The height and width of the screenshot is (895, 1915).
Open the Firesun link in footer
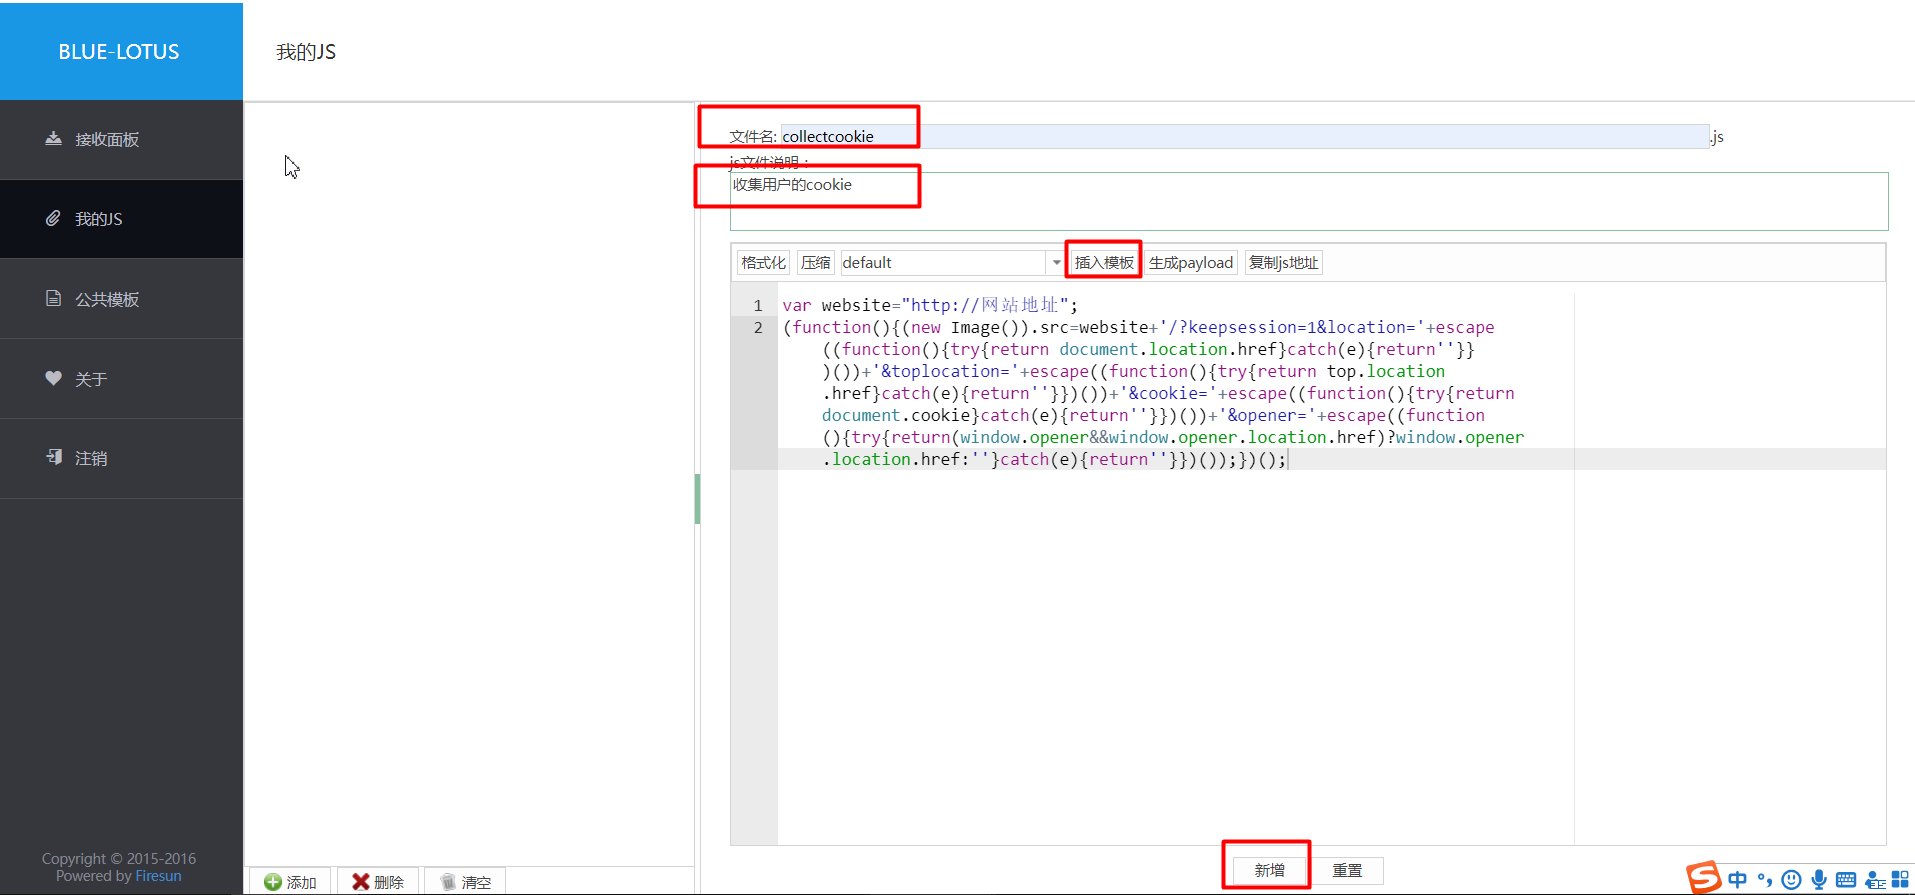[158, 876]
